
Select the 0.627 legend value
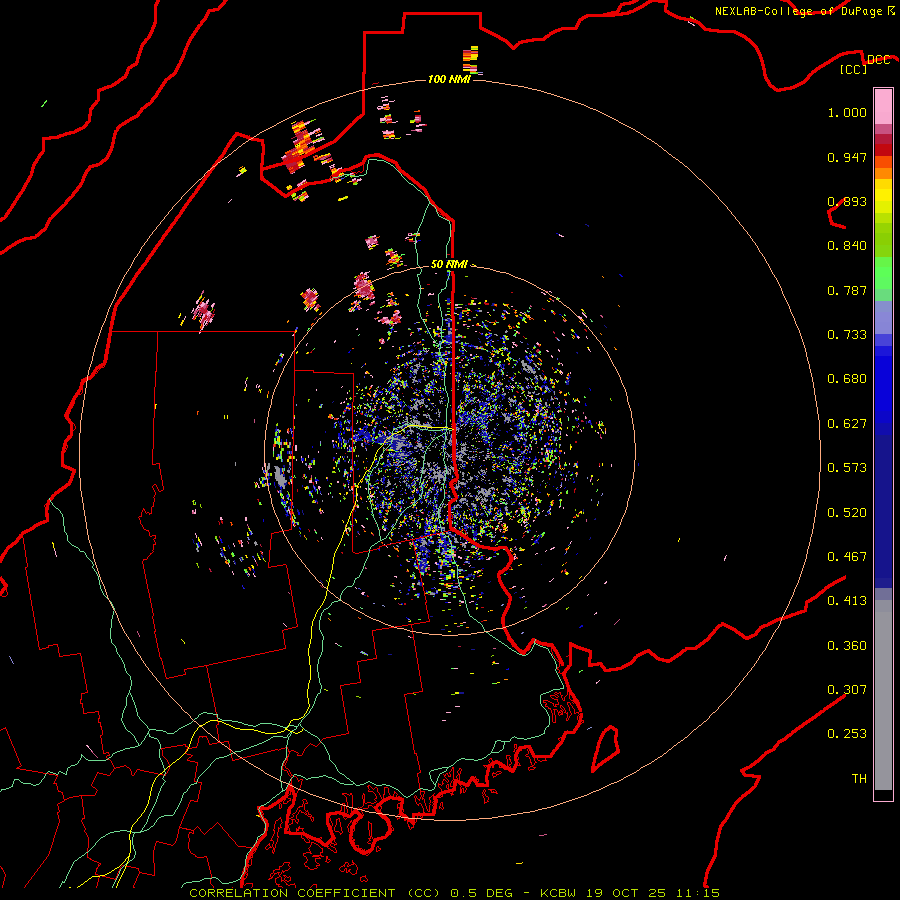[847, 424]
